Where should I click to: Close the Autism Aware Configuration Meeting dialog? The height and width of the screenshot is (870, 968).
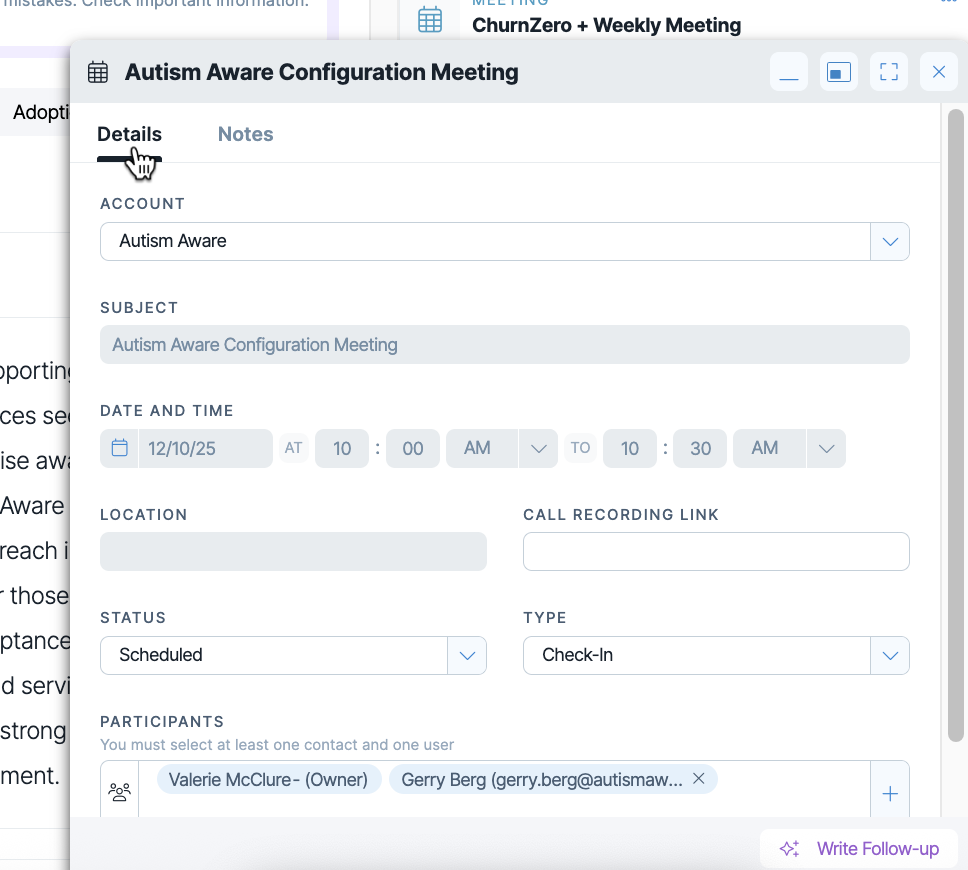click(x=939, y=72)
